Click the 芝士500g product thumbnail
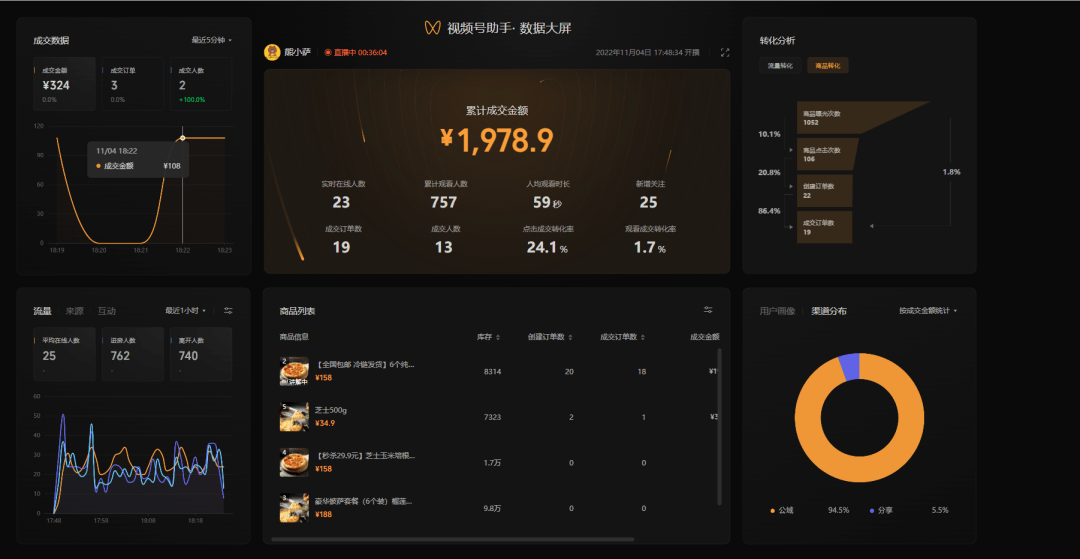Screen dimensions: 1080x559 tap(293, 417)
